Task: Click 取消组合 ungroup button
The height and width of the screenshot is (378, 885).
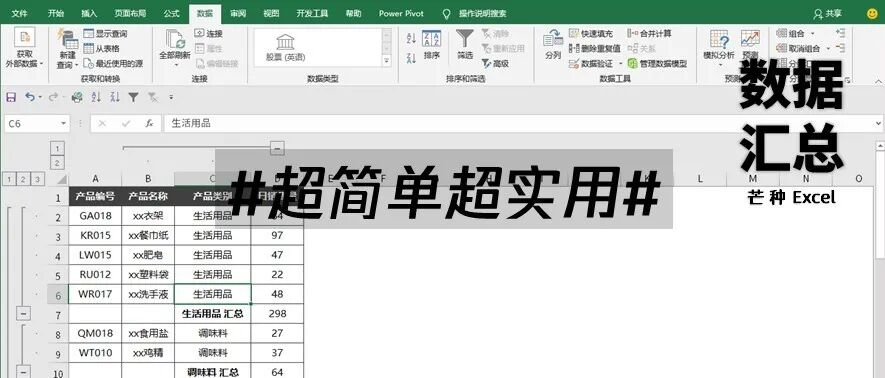Action: tap(798, 49)
